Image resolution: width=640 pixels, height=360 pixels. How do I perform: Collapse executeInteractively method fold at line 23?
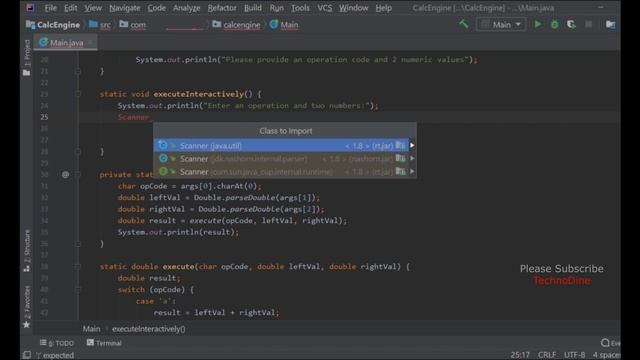[78, 94]
